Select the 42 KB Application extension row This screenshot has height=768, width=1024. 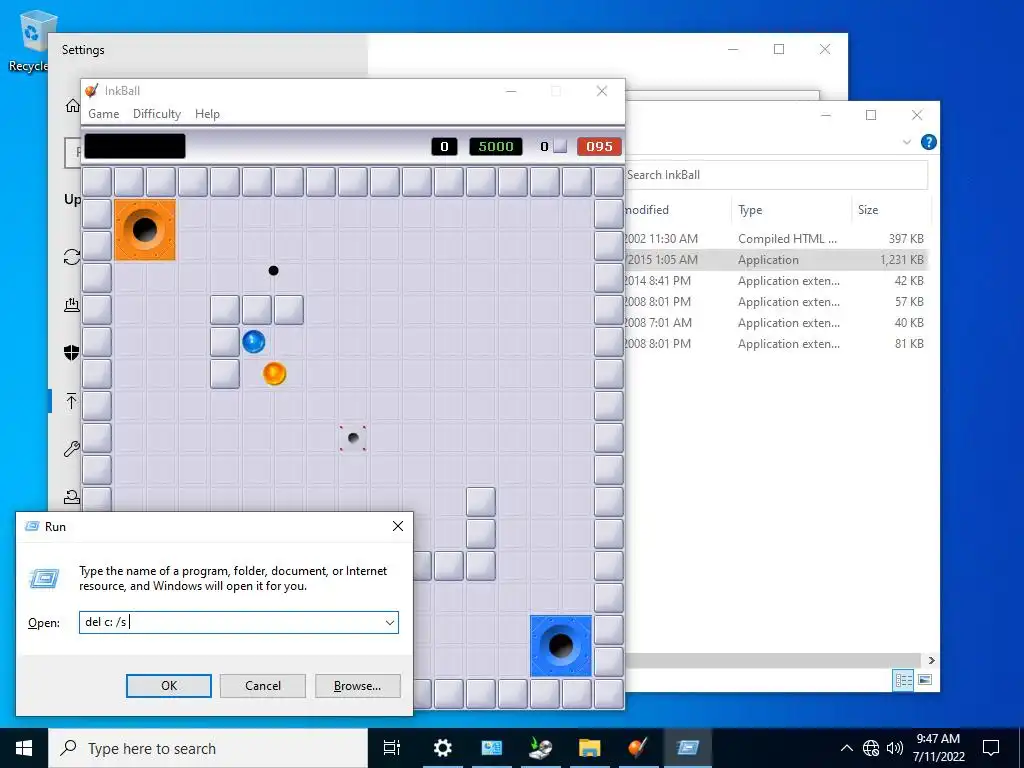click(x=776, y=281)
